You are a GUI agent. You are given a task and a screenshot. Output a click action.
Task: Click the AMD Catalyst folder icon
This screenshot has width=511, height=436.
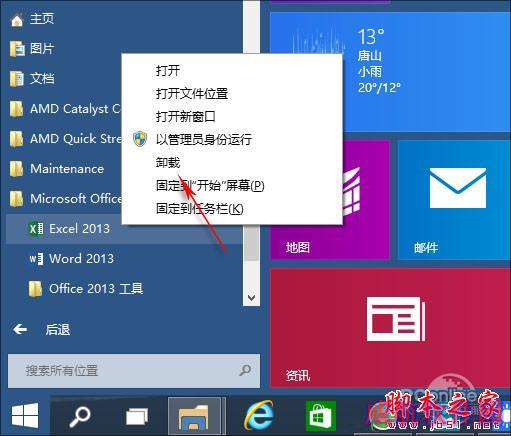point(17,109)
